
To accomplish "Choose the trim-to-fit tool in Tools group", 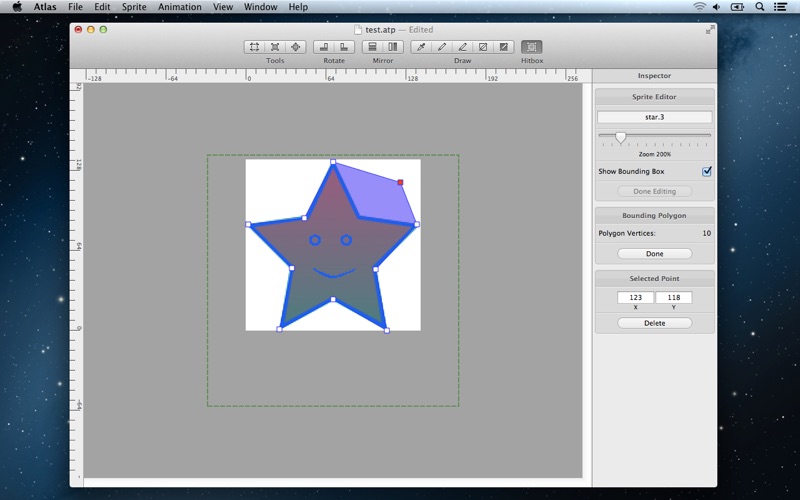I will pyautogui.click(x=275, y=47).
